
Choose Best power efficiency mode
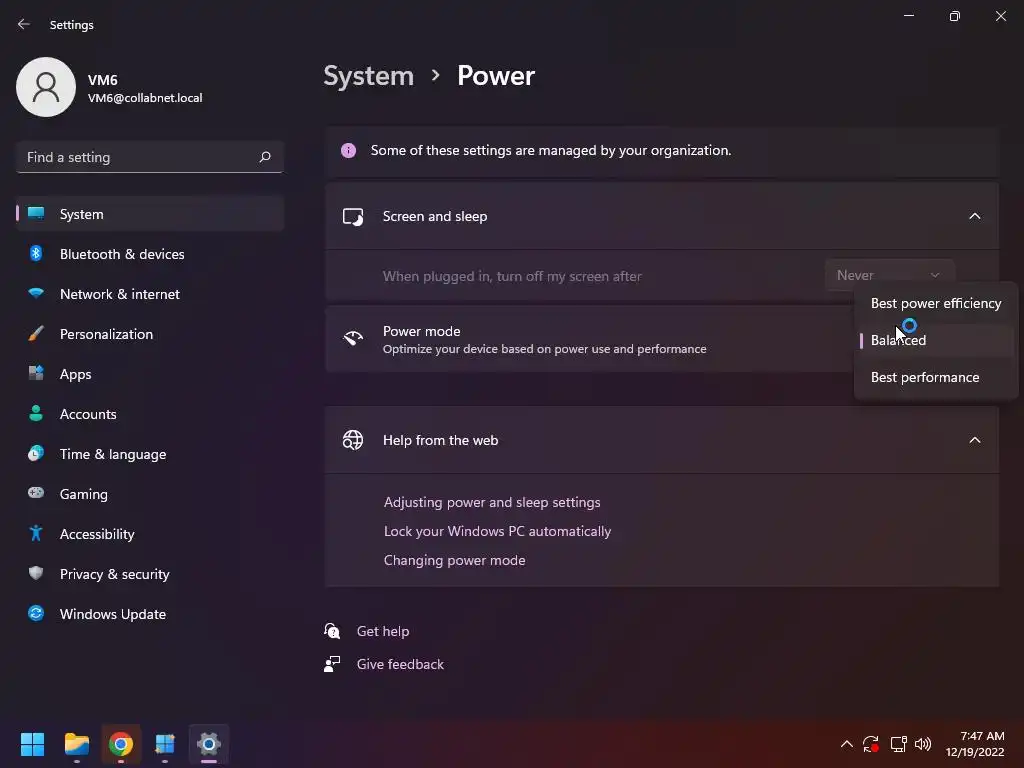click(936, 303)
